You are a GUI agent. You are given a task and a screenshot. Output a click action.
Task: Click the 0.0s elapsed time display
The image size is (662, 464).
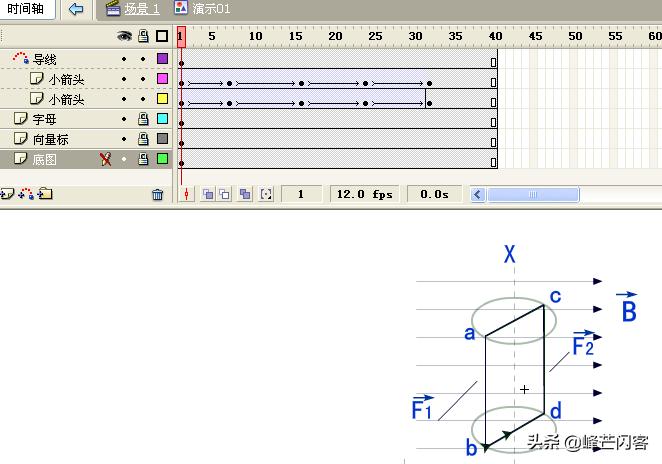point(434,194)
